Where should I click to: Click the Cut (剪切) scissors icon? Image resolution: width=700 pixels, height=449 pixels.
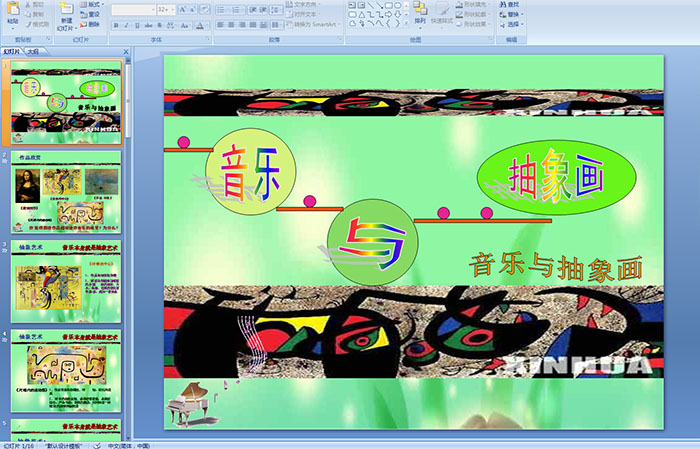point(28,4)
